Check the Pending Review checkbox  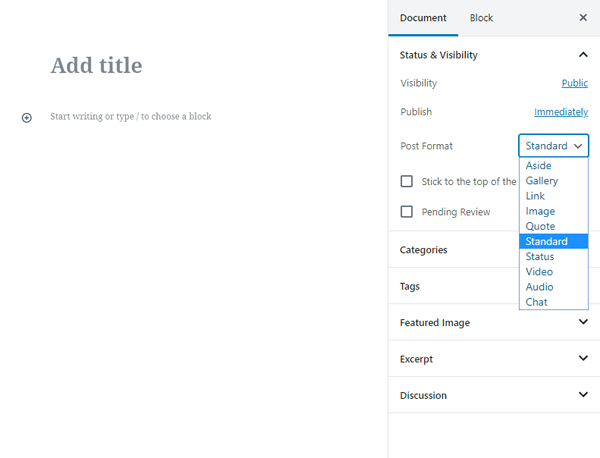point(407,212)
